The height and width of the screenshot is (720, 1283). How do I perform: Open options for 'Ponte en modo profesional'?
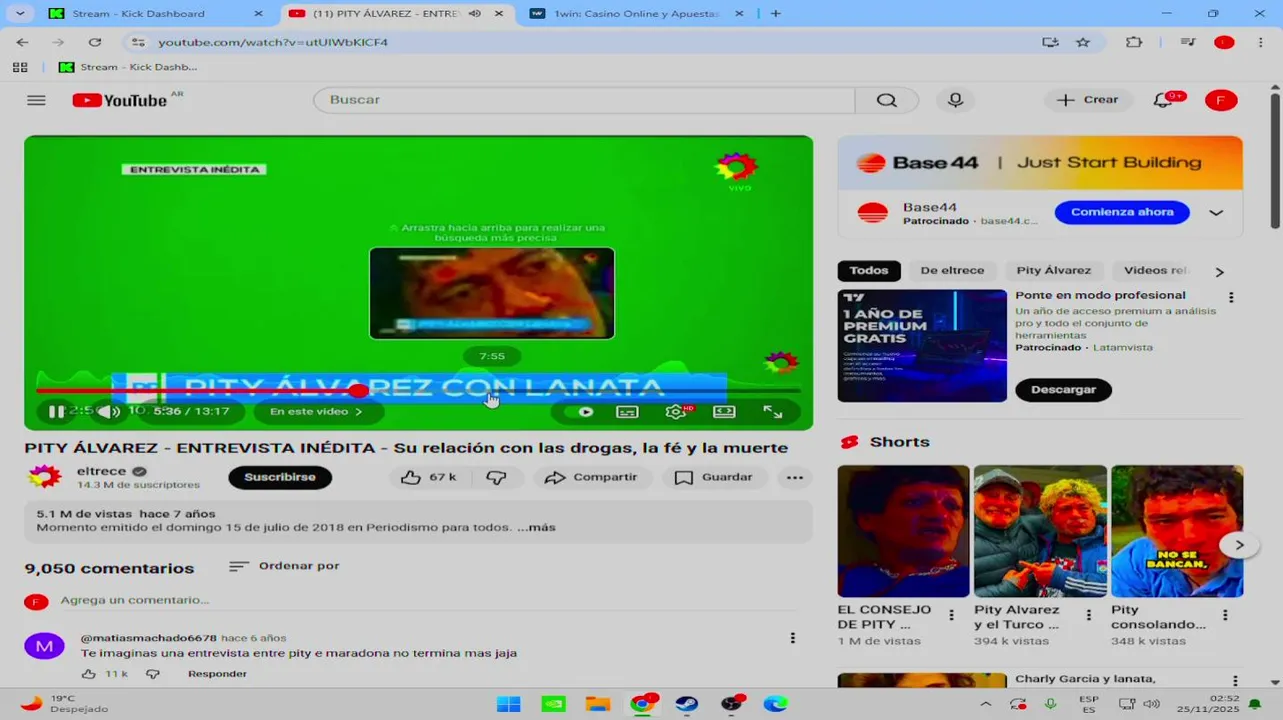(1231, 298)
